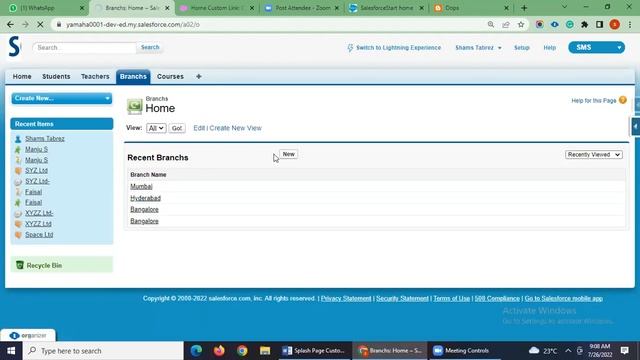Open Help for this Page question icon
Viewport: 640px width, 360px height.
[622, 100]
